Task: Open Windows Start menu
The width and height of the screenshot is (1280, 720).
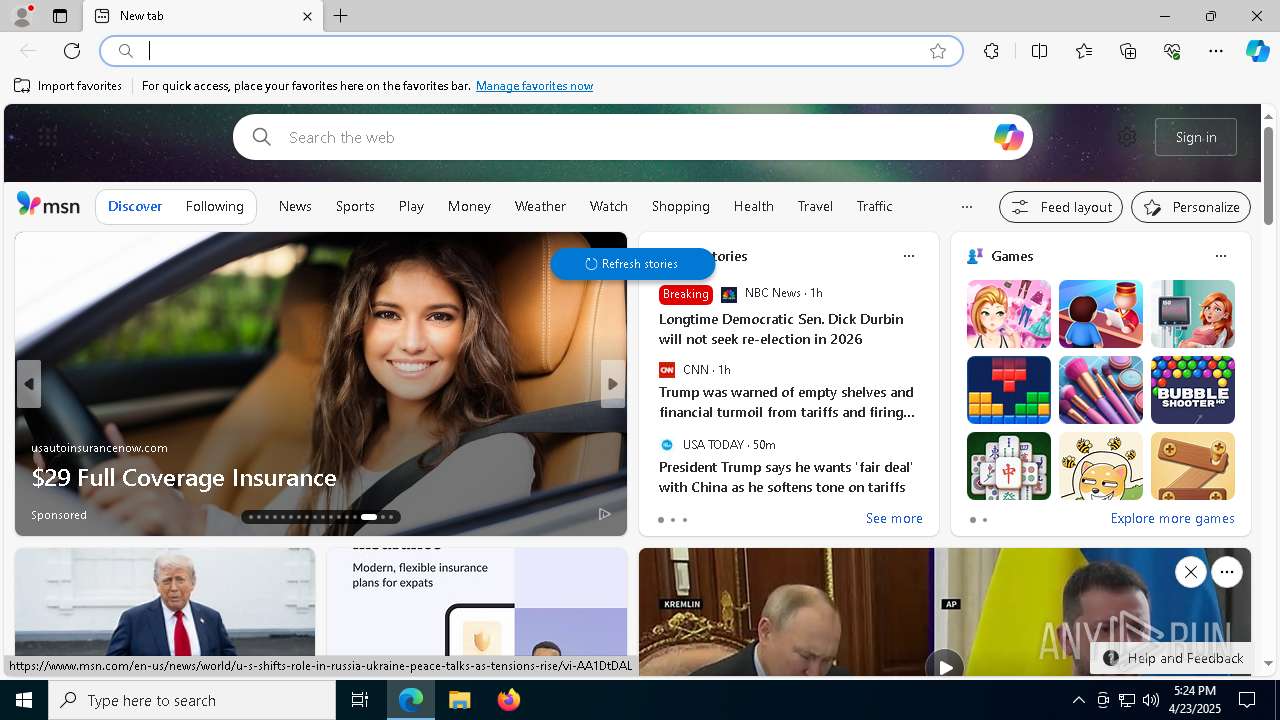Action: pyautogui.click(x=24, y=700)
